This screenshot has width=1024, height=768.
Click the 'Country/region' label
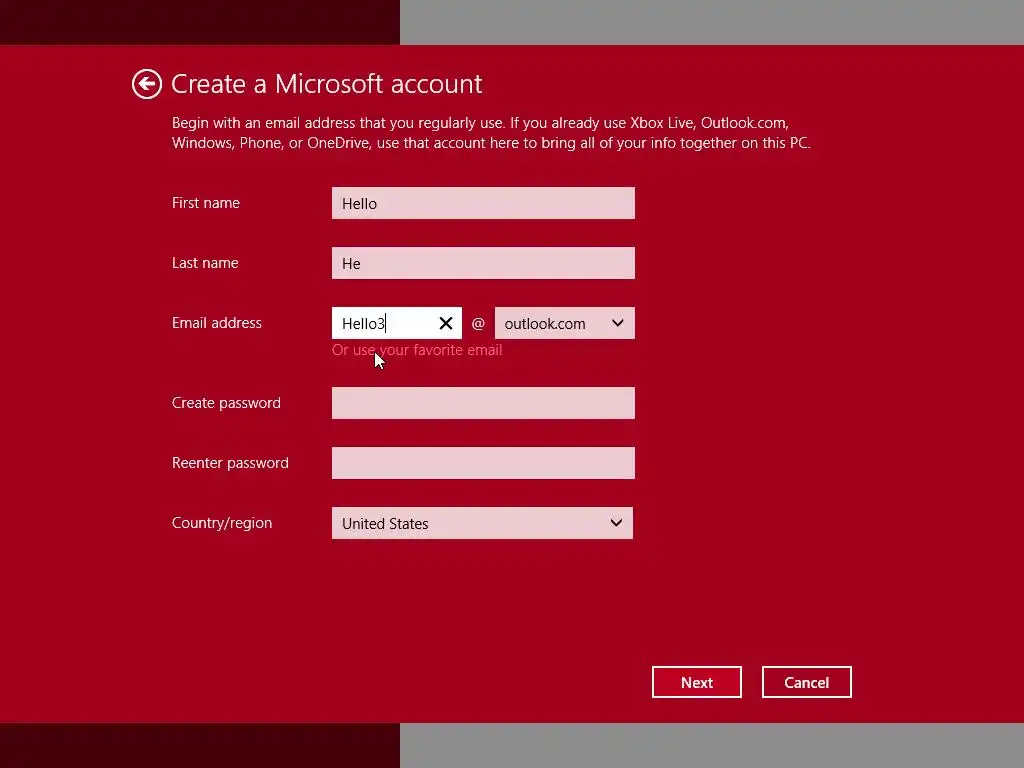pyautogui.click(x=222, y=523)
